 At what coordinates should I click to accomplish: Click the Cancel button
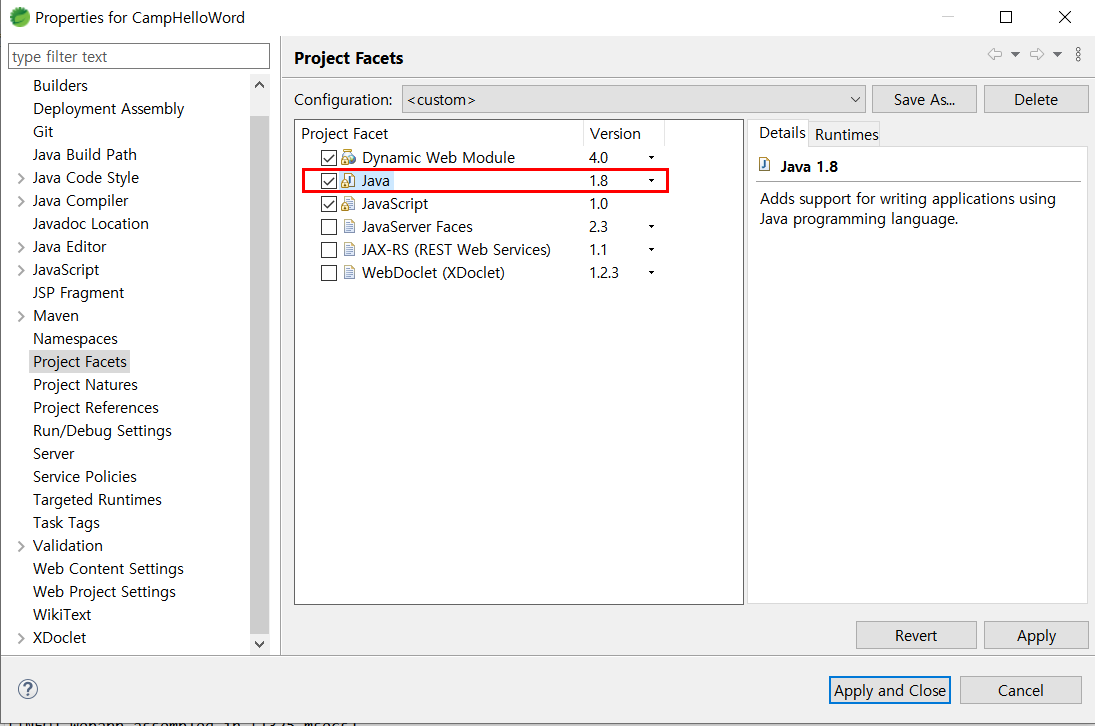1020,690
